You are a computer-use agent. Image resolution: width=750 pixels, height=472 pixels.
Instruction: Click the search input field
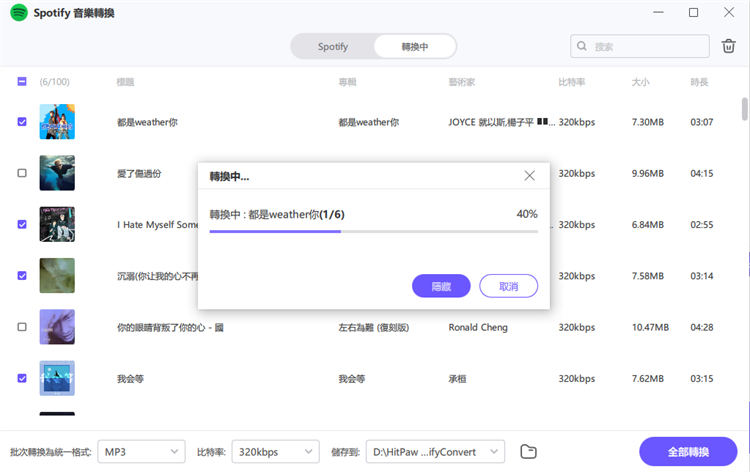pyautogui.click(x=640, y=46)
